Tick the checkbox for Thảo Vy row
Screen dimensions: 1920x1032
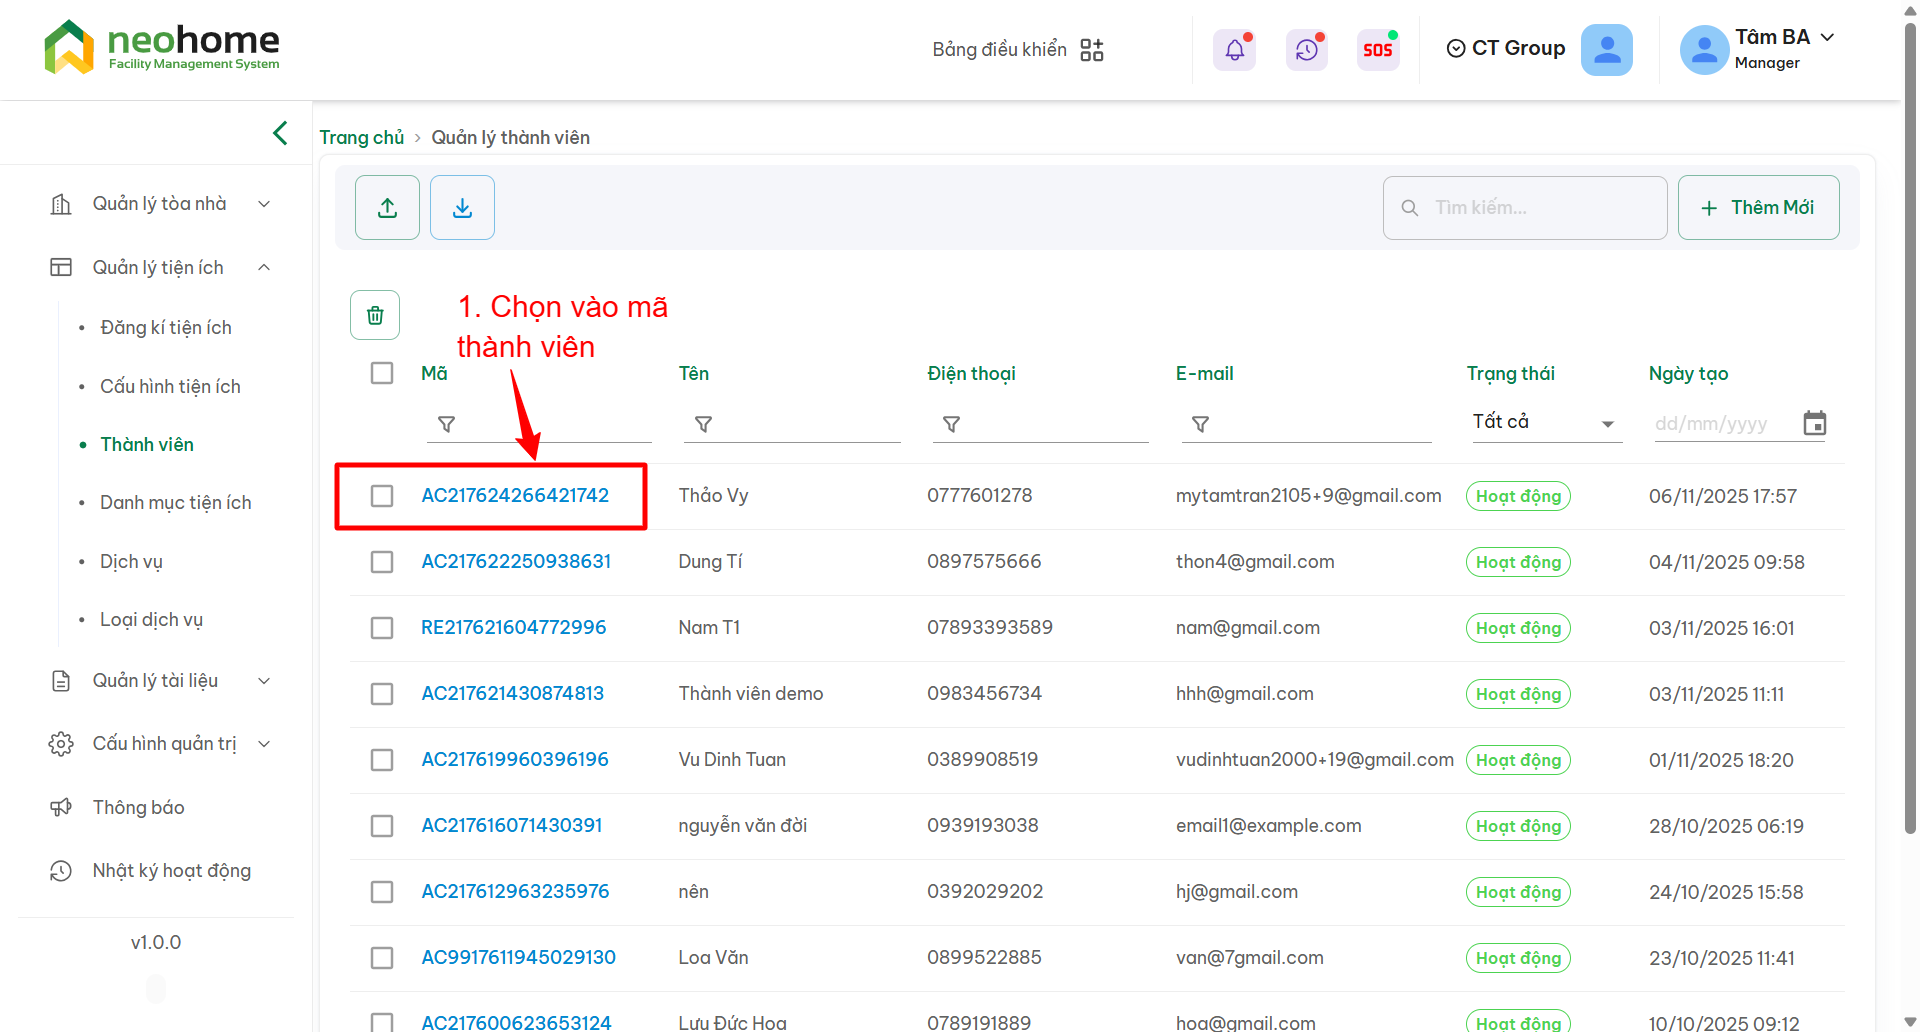pos(382,496)
